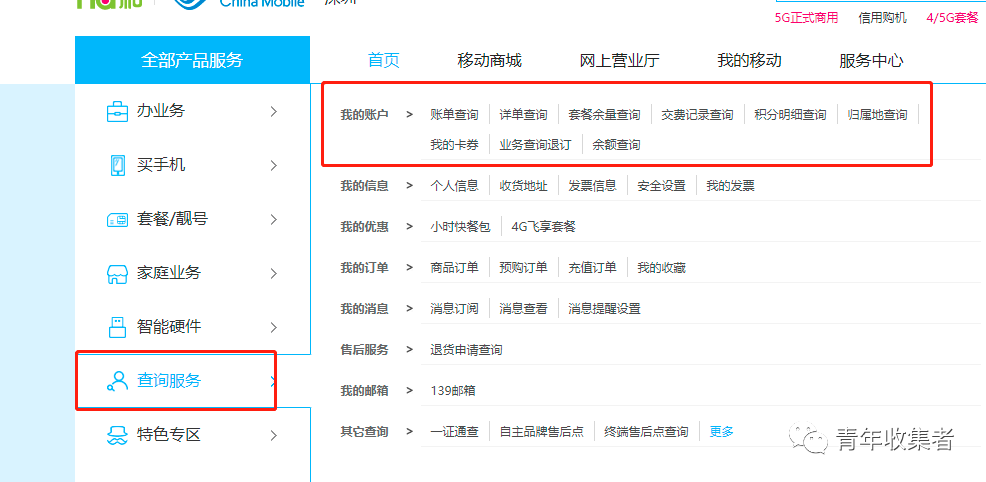This screenshot has height=482, width=986.
Task: Click the house icon beside 家庭业务
Action: click(118, 274)
